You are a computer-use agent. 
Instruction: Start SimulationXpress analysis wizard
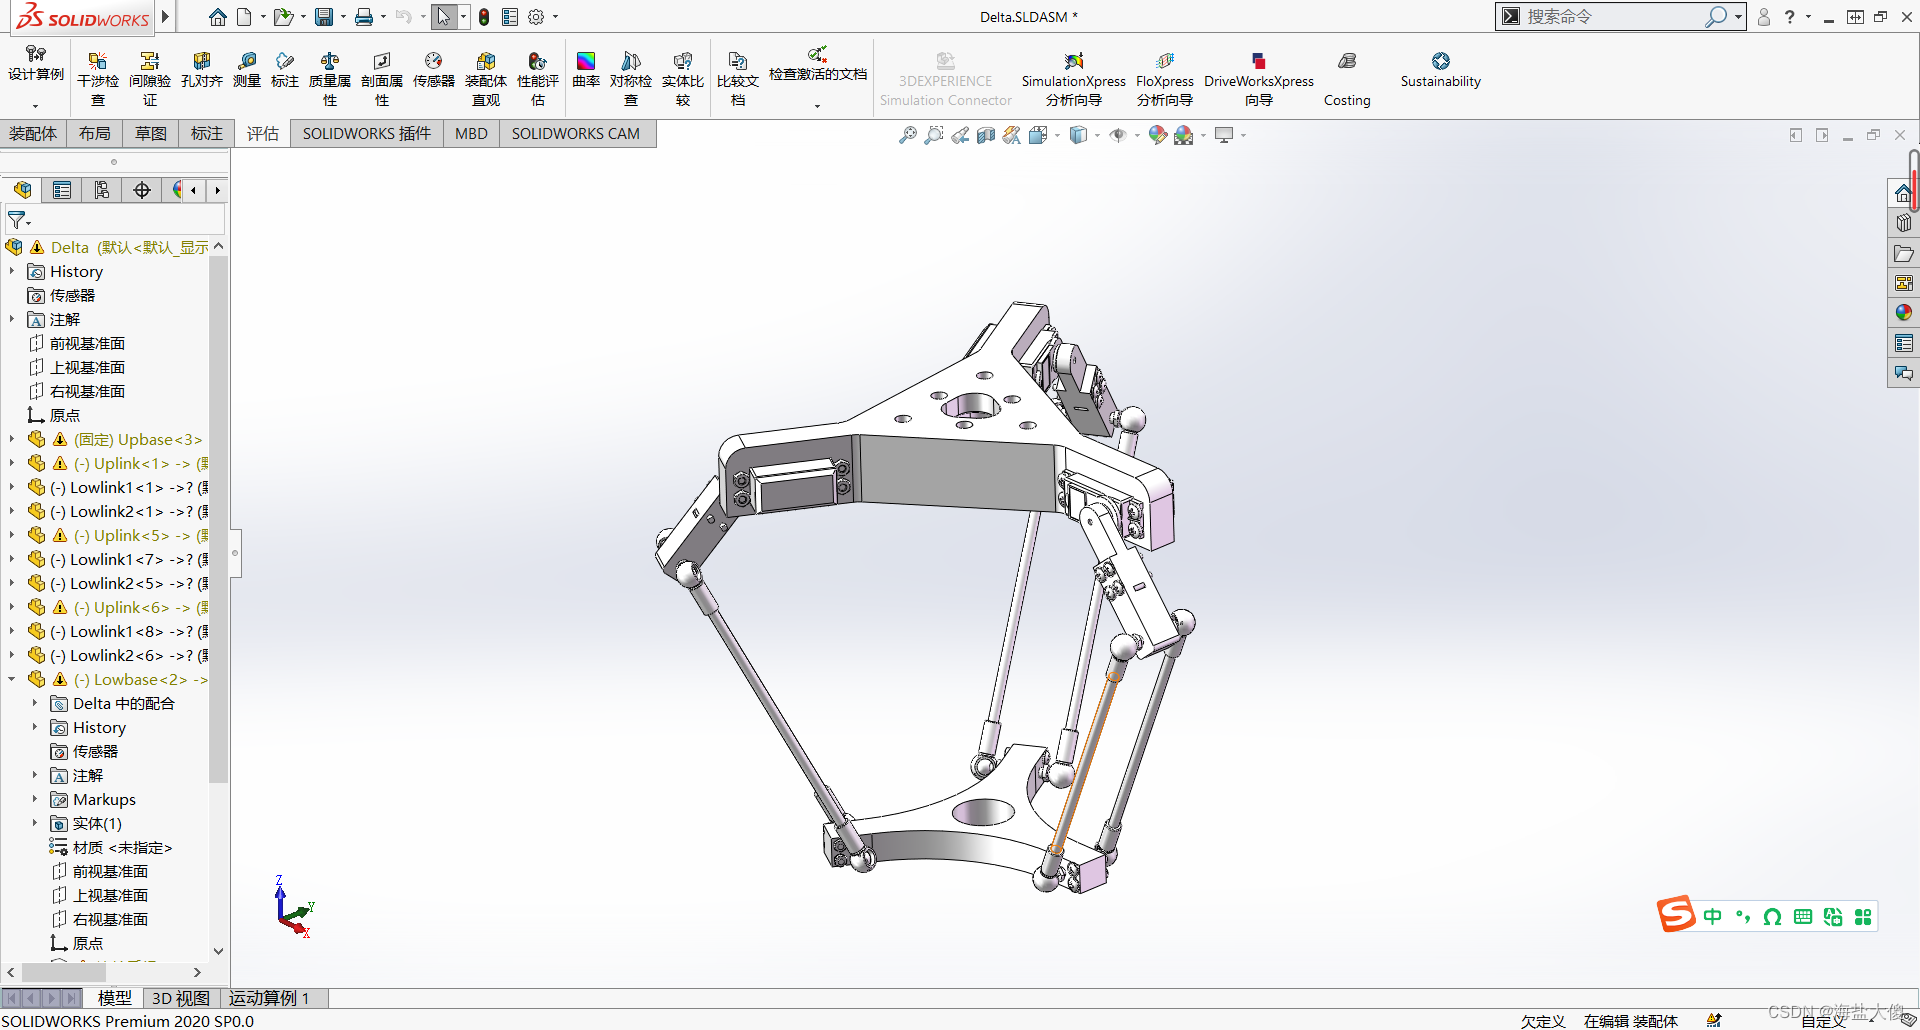click(1074, 78)
